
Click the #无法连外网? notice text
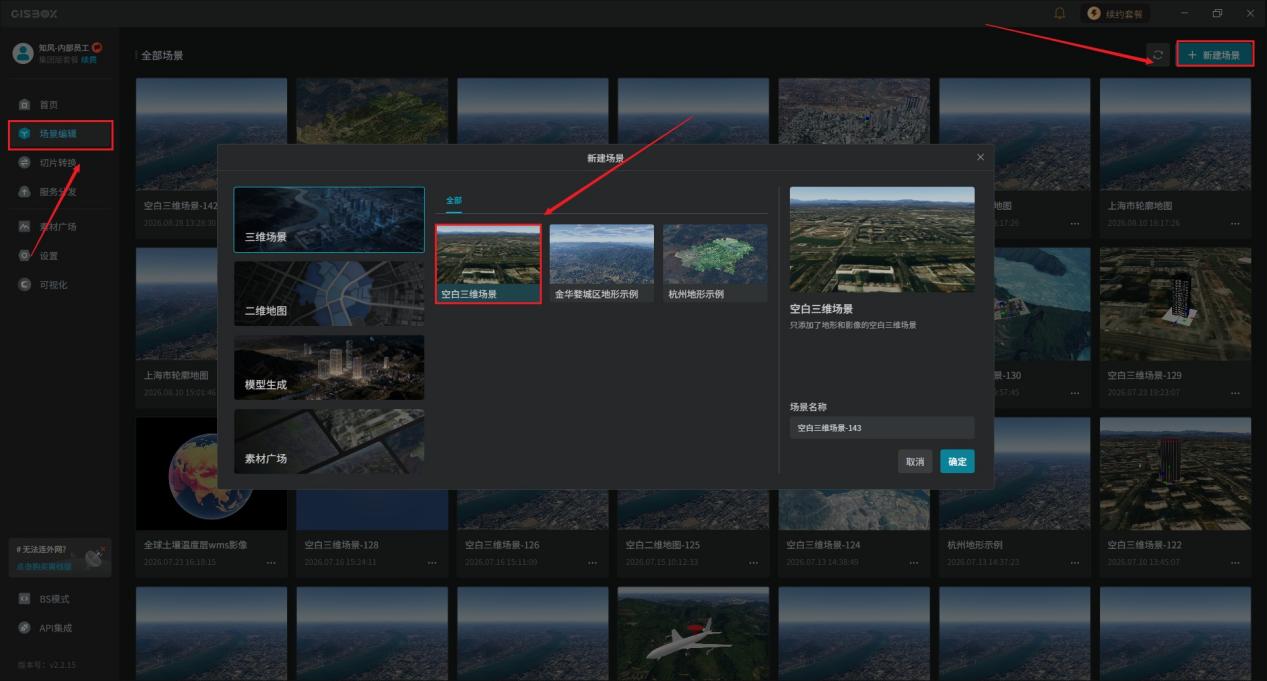coord(40,550)
